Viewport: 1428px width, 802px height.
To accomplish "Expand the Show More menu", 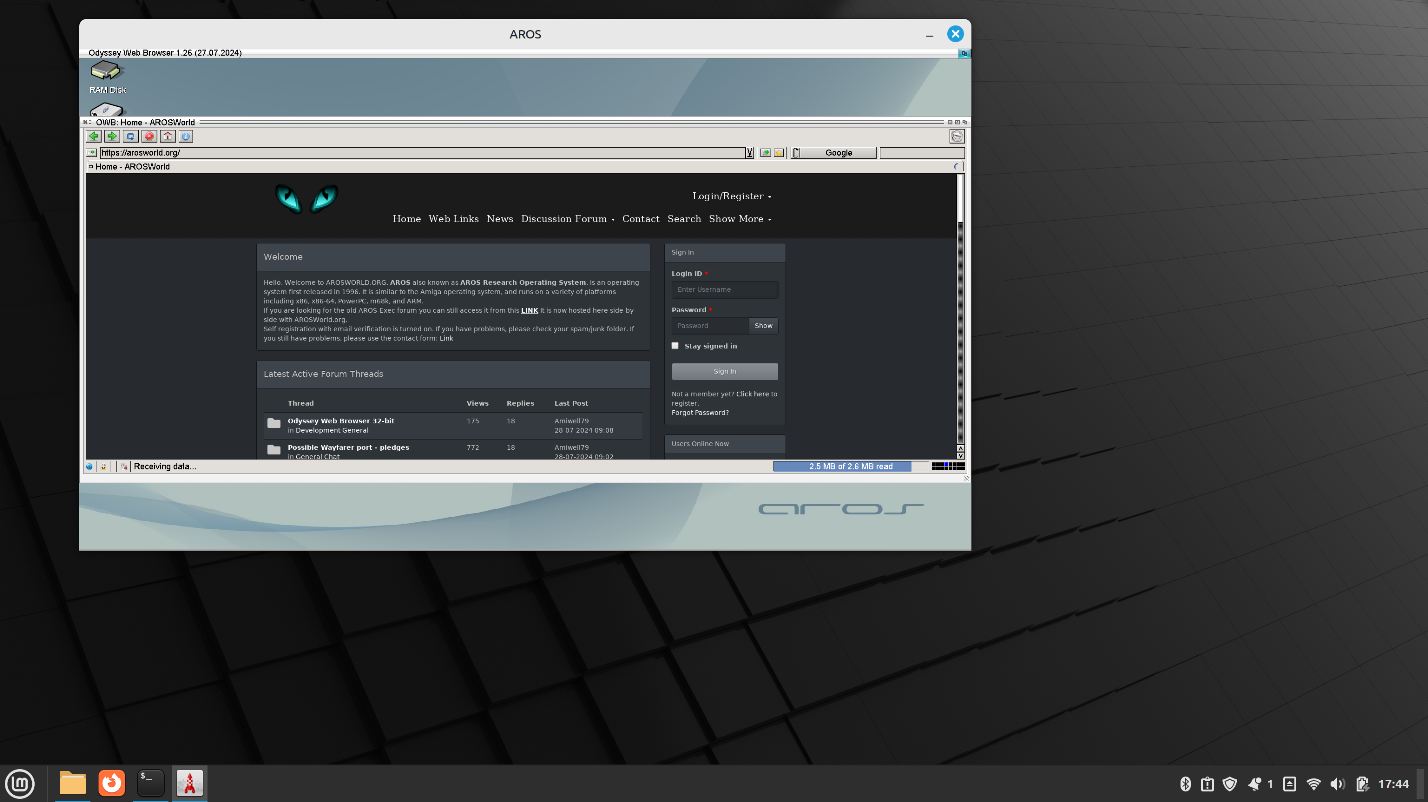I will click(740, 218).
